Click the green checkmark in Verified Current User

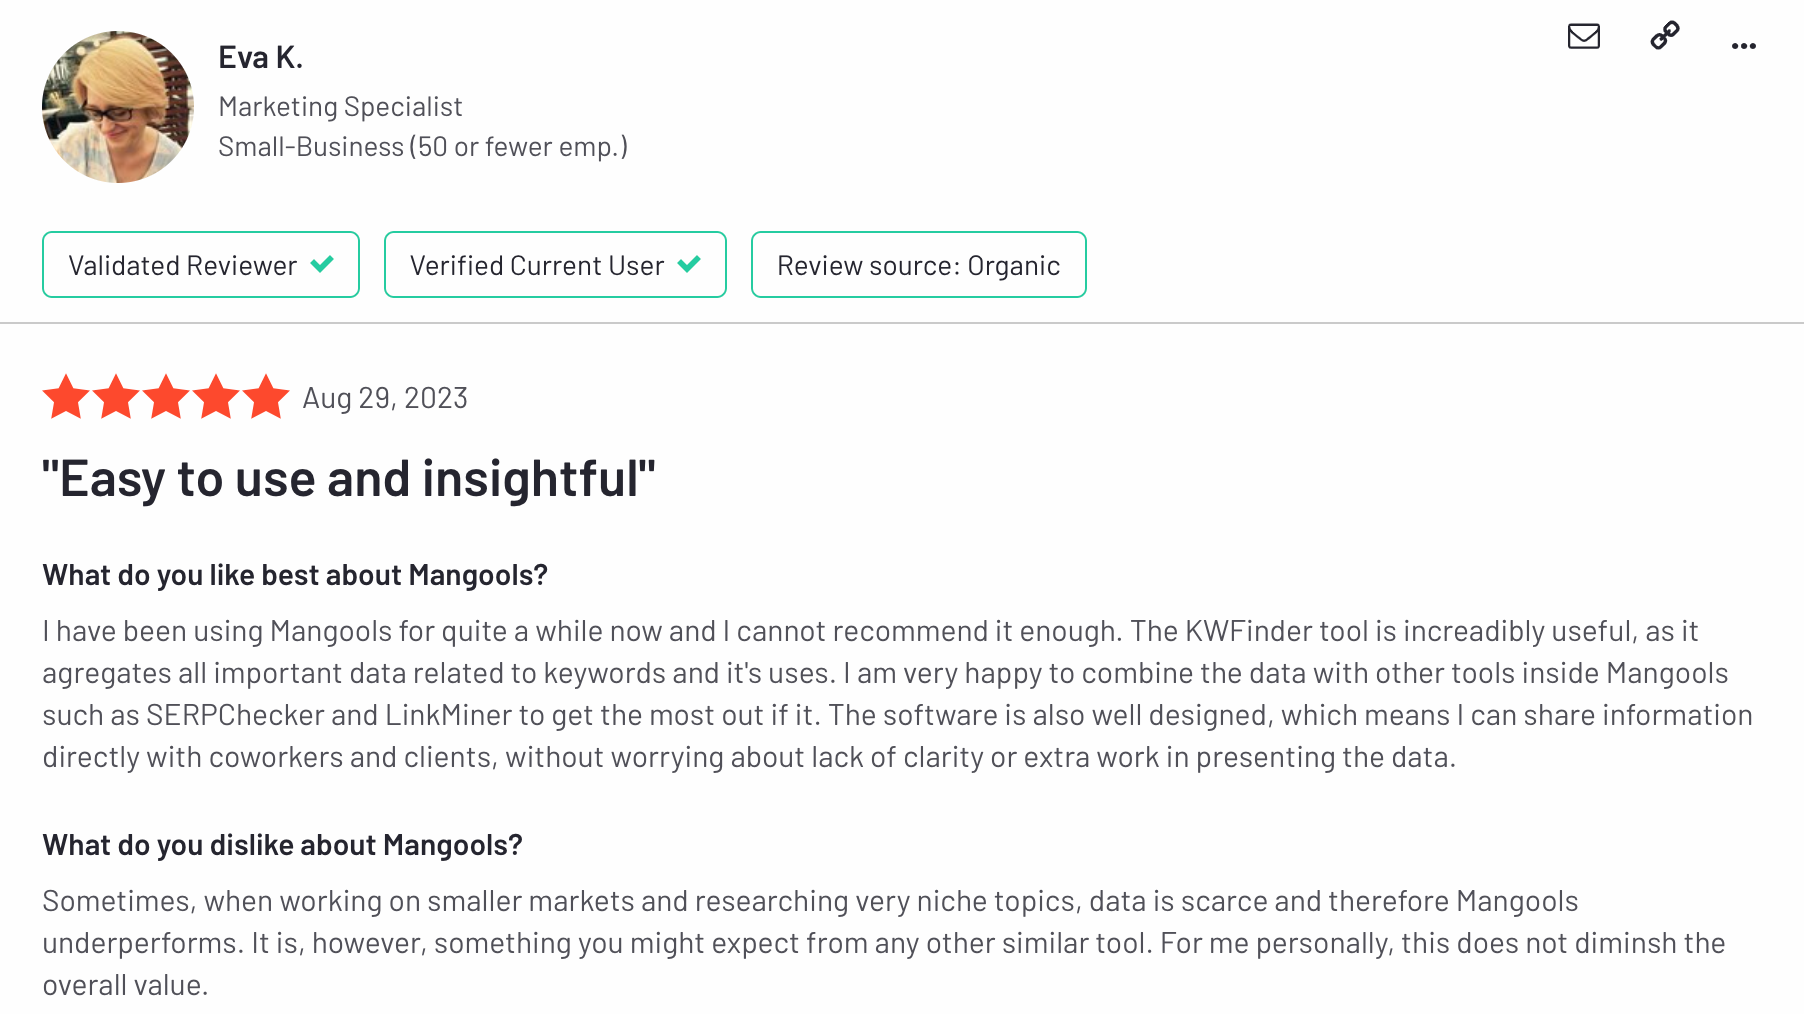click(689, 264)
